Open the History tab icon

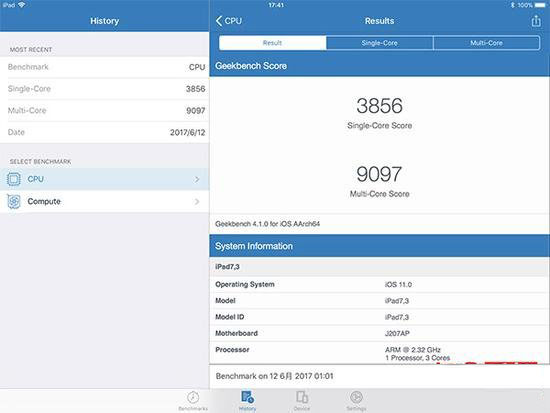coord(247,397)
